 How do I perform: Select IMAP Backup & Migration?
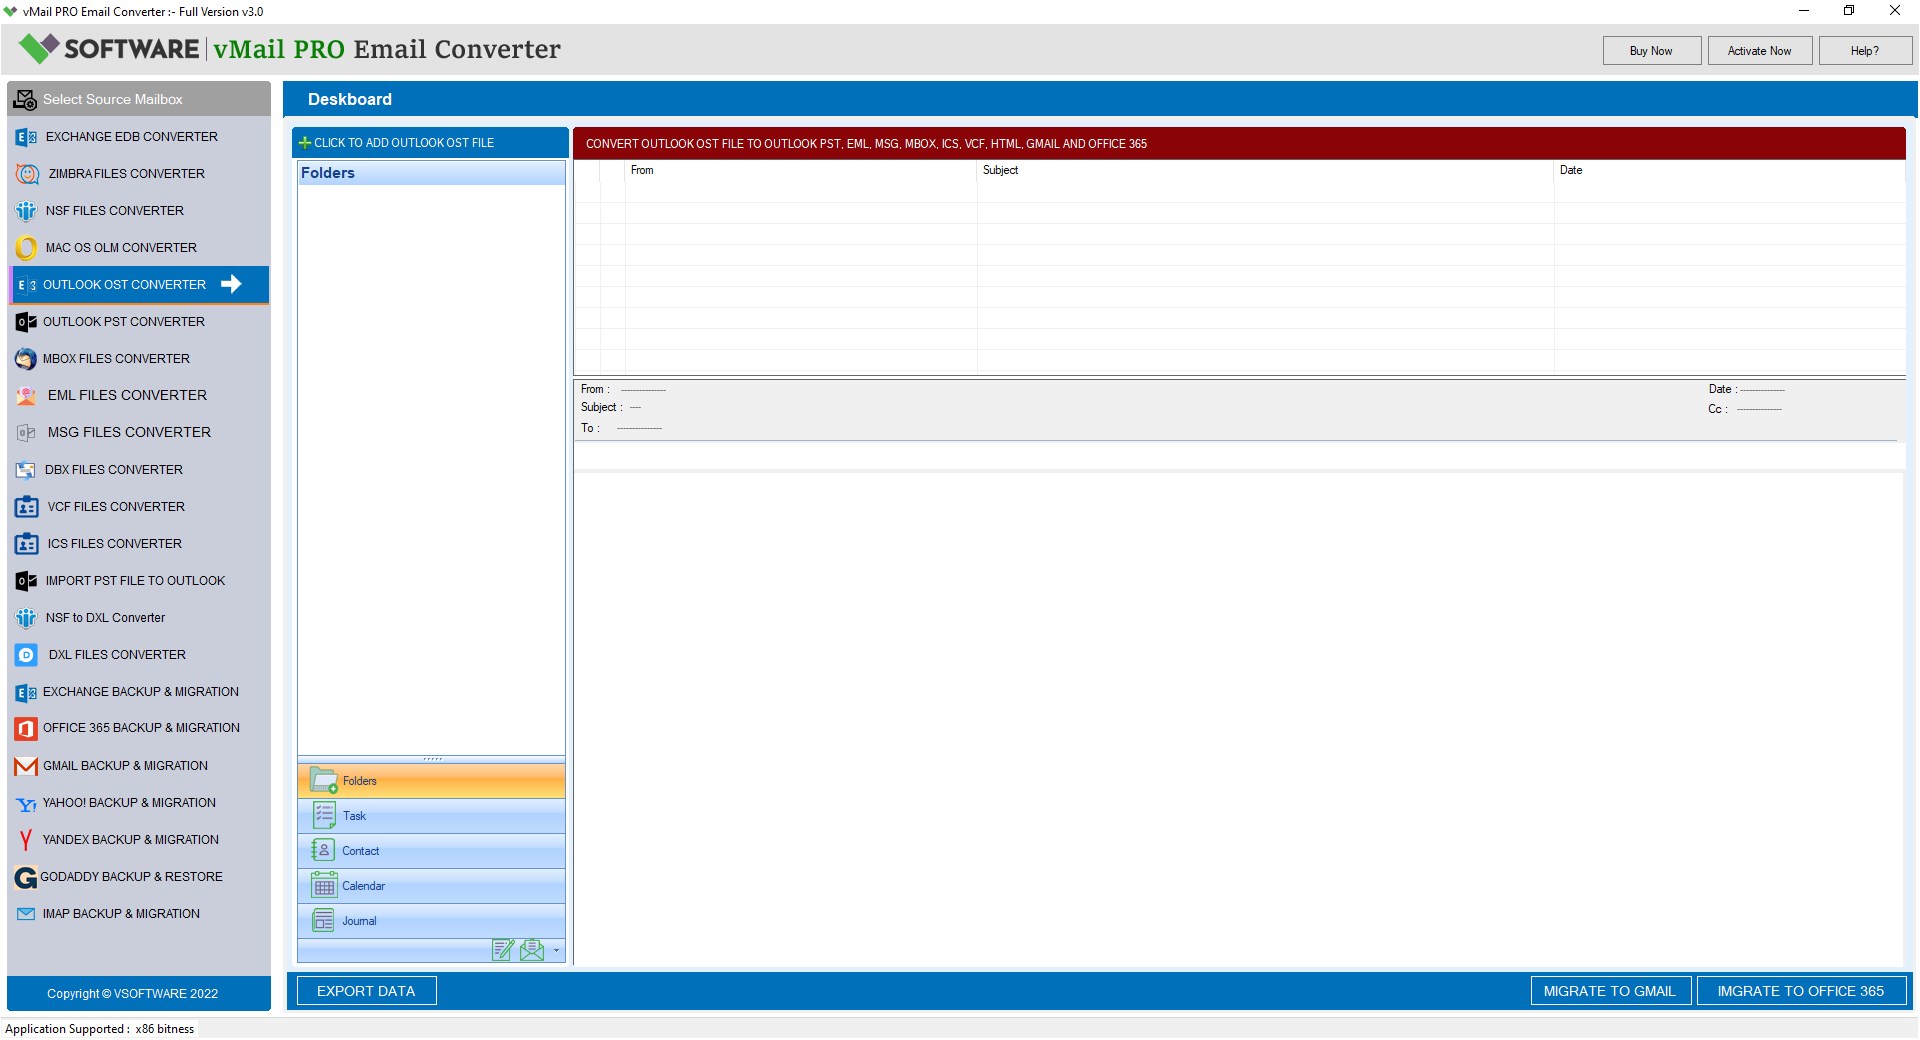click(x=139, y=914)
